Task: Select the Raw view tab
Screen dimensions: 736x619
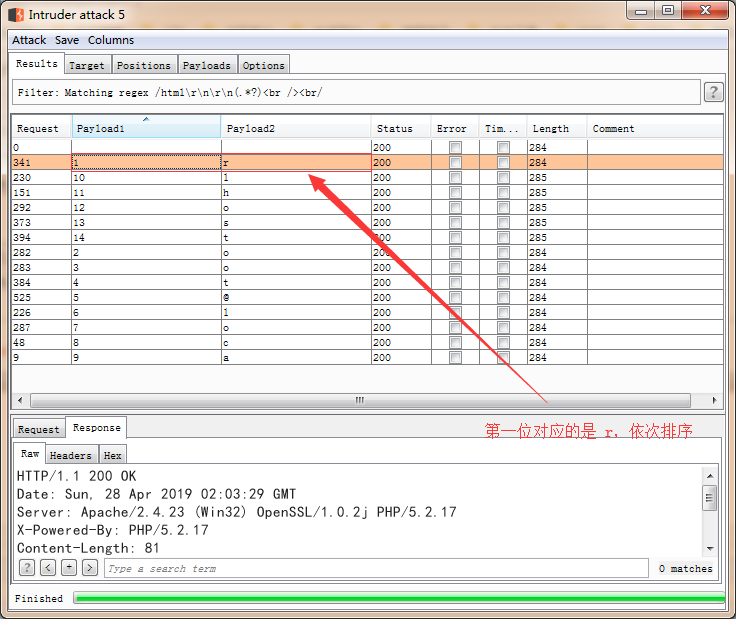Action: click(x=30, y=453)
